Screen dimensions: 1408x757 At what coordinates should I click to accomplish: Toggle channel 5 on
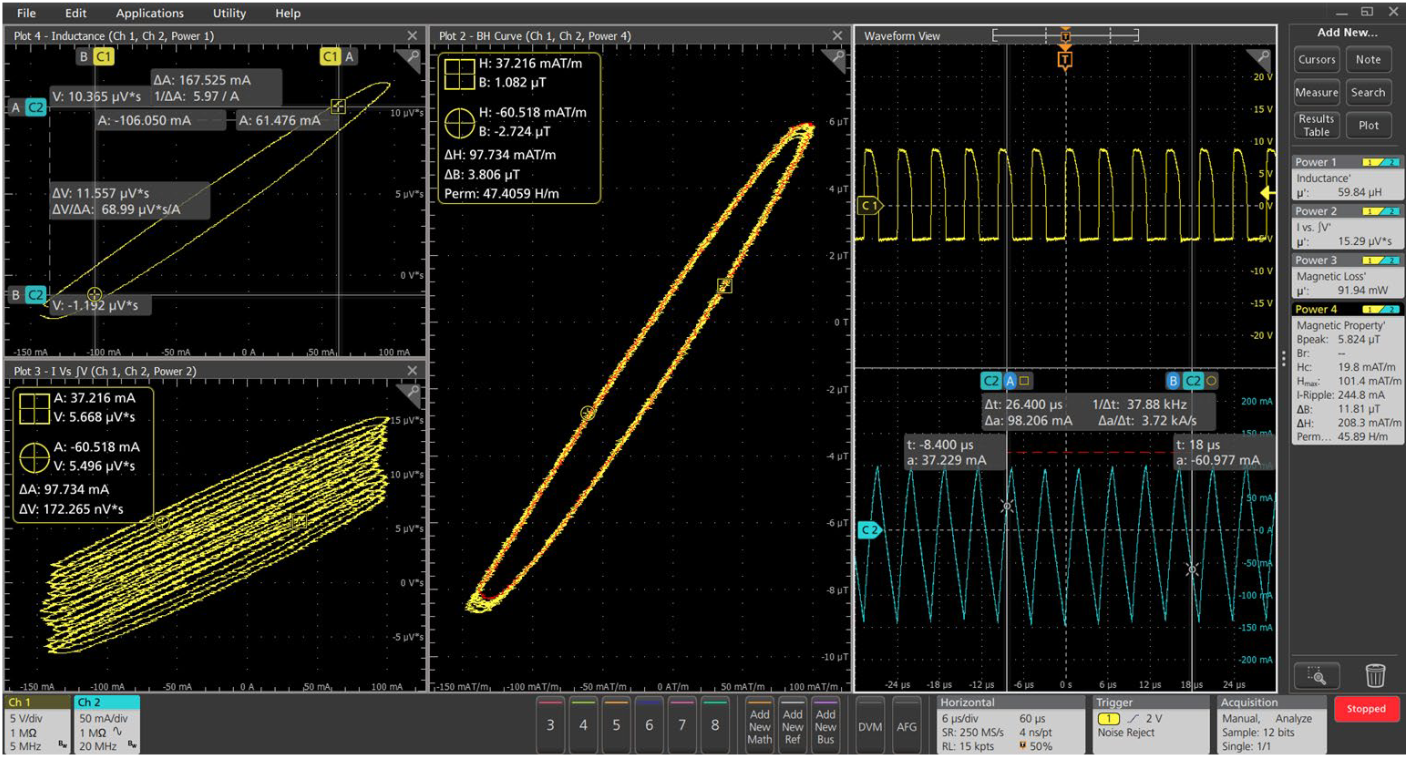(x=616, y=725)
